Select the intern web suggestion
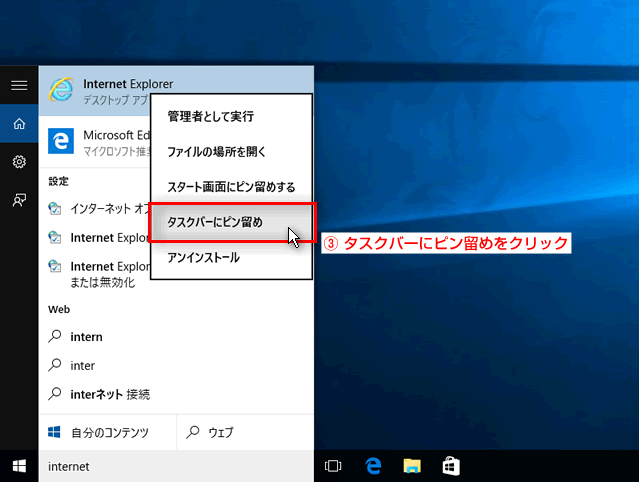The width and height of the screenshot is (639, 482). click(x=176, y=337)
